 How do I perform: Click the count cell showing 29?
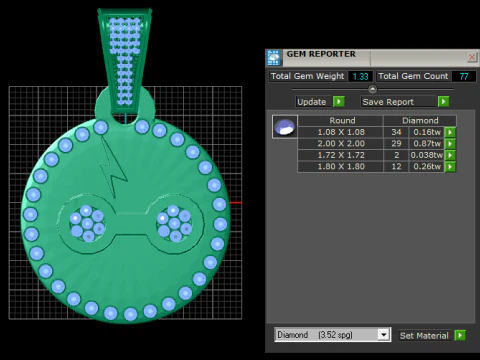[x=396, y=143]
